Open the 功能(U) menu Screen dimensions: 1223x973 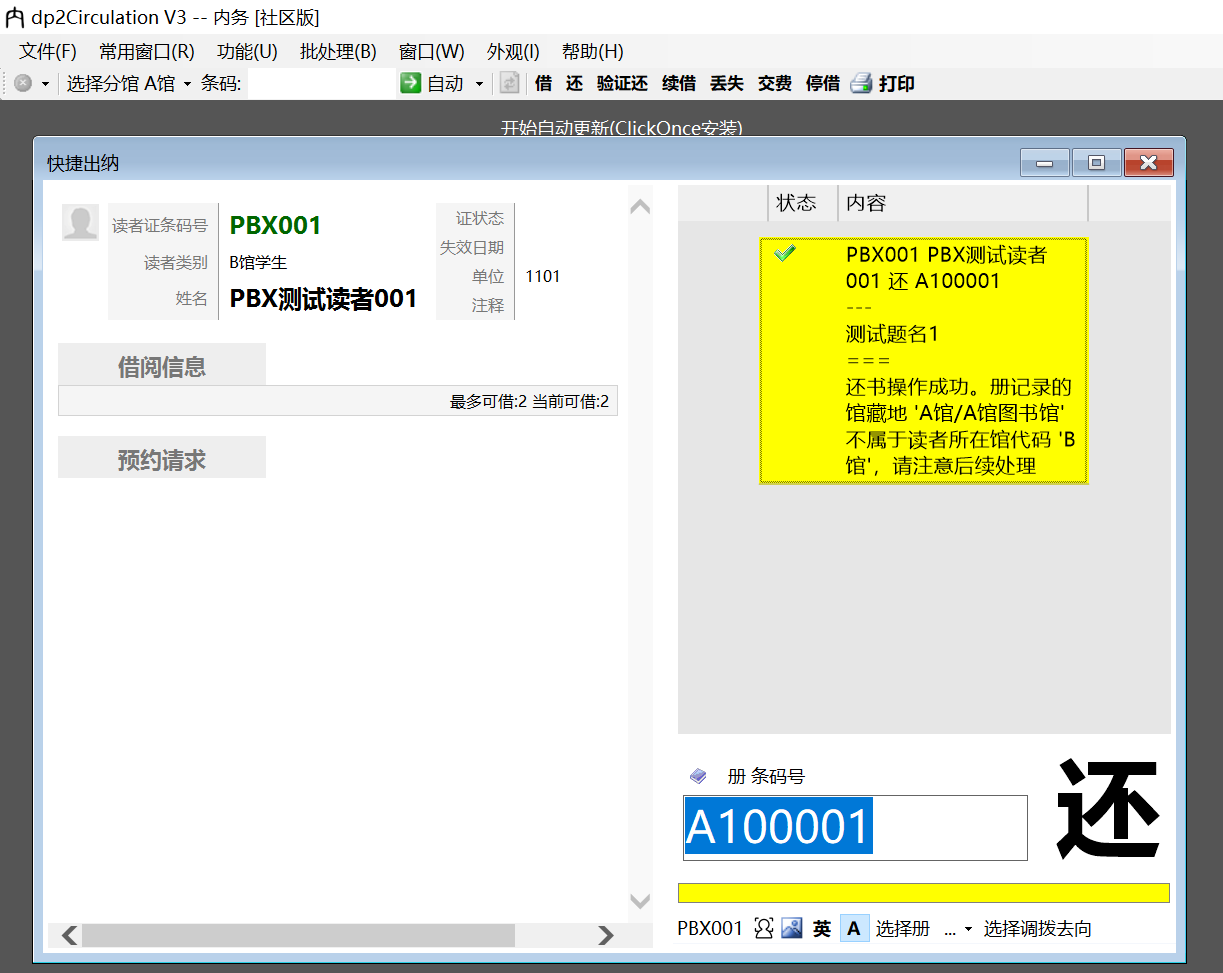tap(247, 52)
